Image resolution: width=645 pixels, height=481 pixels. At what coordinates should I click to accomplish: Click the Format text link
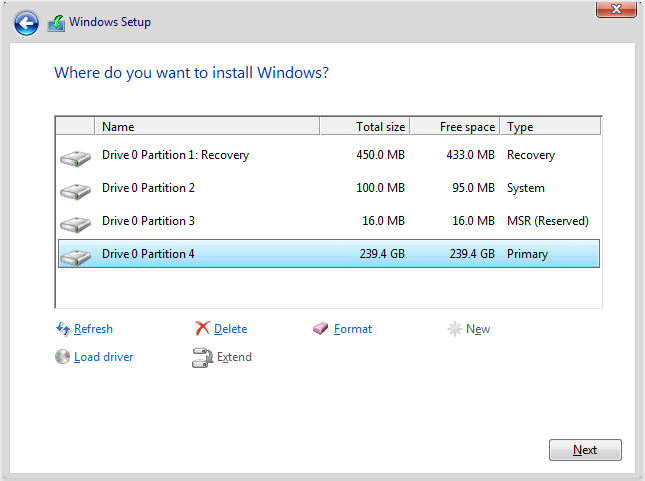click(353, 329)
